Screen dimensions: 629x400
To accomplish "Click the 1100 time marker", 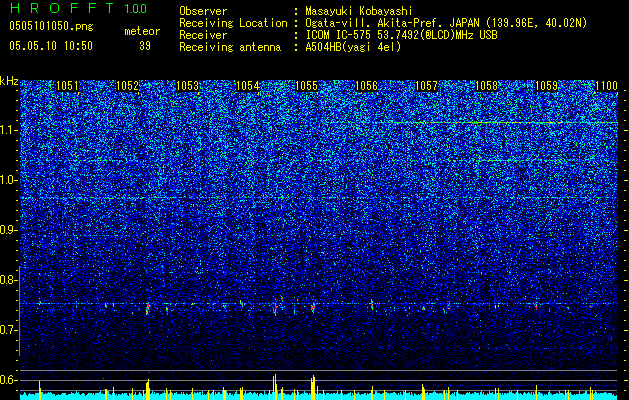I will pyautogui.click(x=606, y=86).
